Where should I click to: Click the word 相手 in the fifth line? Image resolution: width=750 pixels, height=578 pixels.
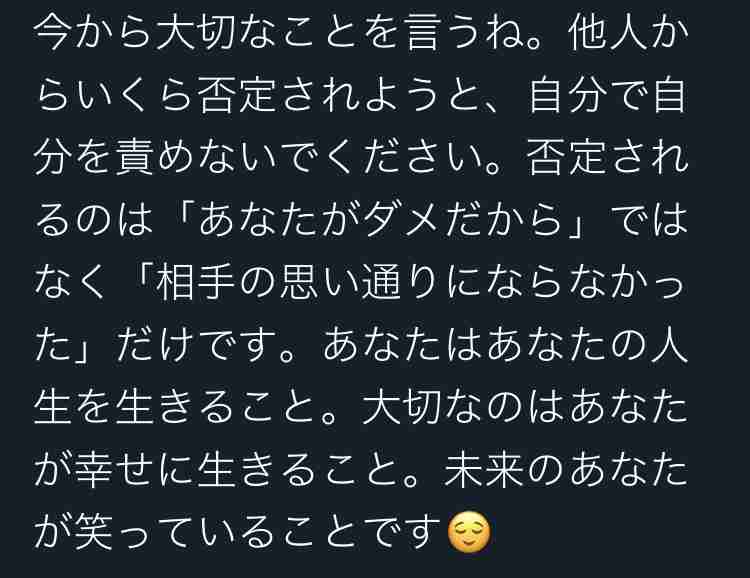[x=196, y=283]
